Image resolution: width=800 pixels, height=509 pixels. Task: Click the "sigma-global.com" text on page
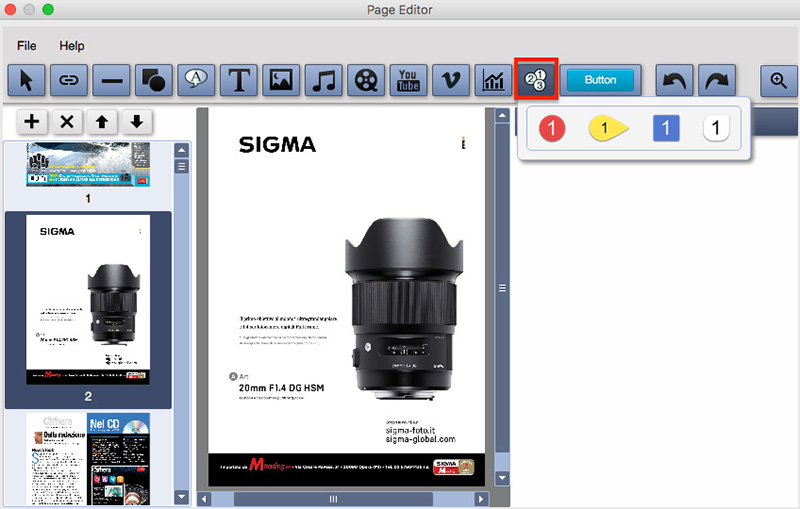pos(420,439)
